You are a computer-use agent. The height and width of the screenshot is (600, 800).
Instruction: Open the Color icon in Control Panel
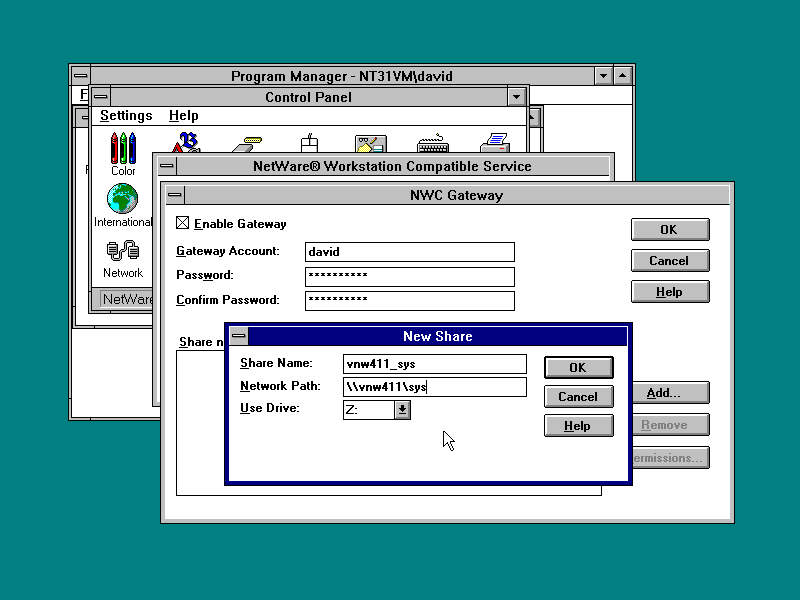point(123,154)
